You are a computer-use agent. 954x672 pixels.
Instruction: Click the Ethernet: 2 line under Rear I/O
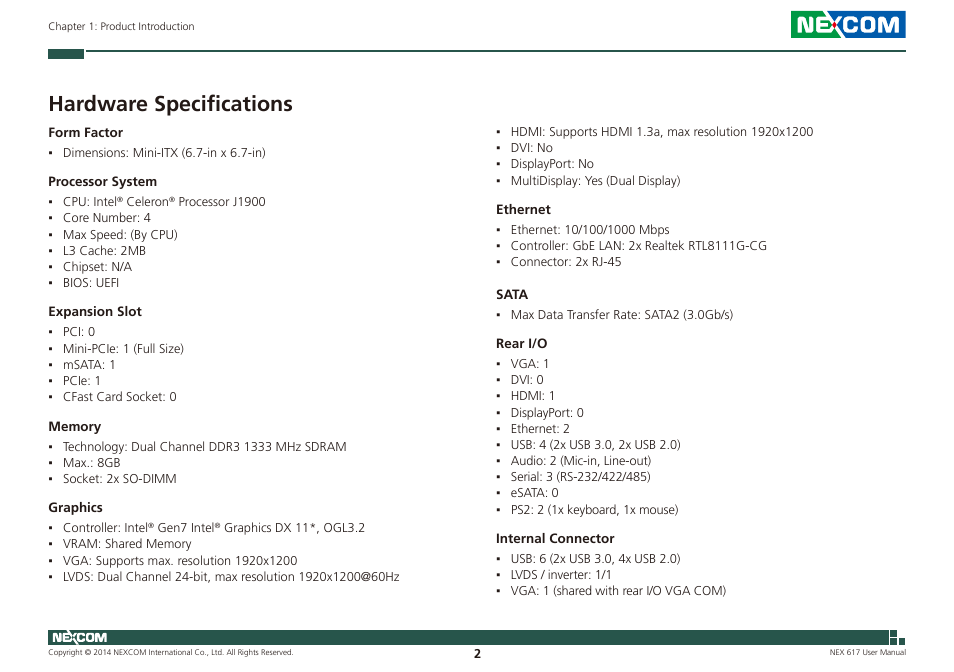coord(540,429)
